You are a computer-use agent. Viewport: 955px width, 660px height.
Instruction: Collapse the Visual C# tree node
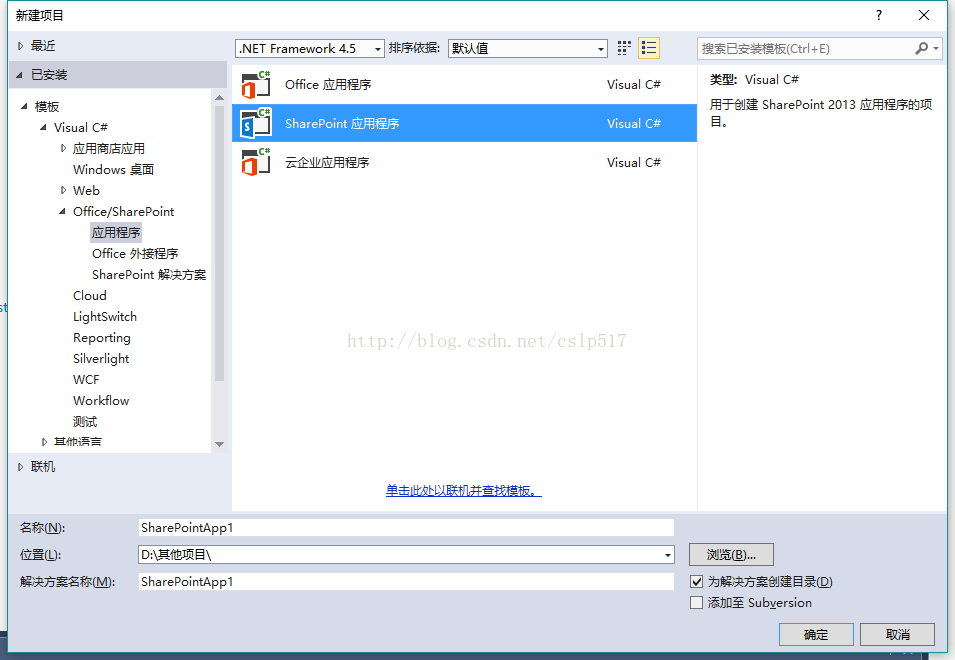(x=43, y=127)
